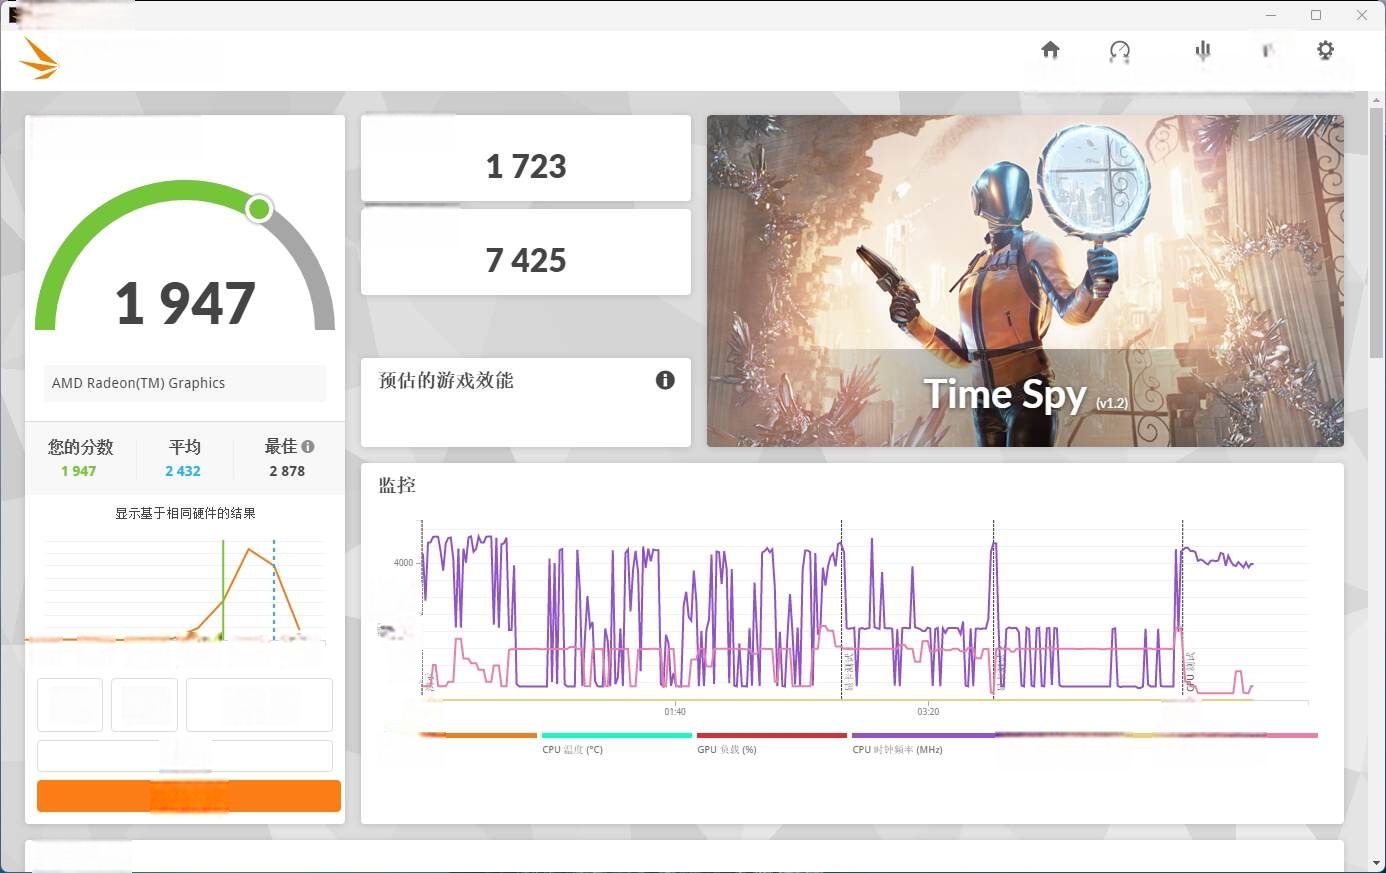Image resolution: width=1386 pixels, height=873 pixels.
Task: Click the Time Spy (v1.2) artwork
Action: click(x=1025, y=281)
